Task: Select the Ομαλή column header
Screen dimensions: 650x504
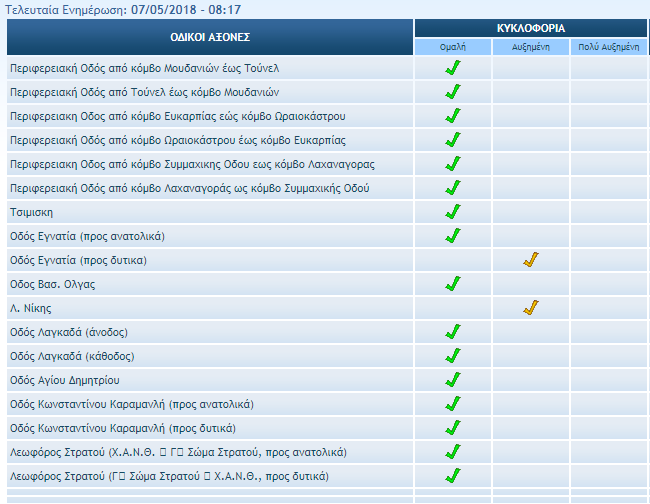Action: click(x=453, y=47)
